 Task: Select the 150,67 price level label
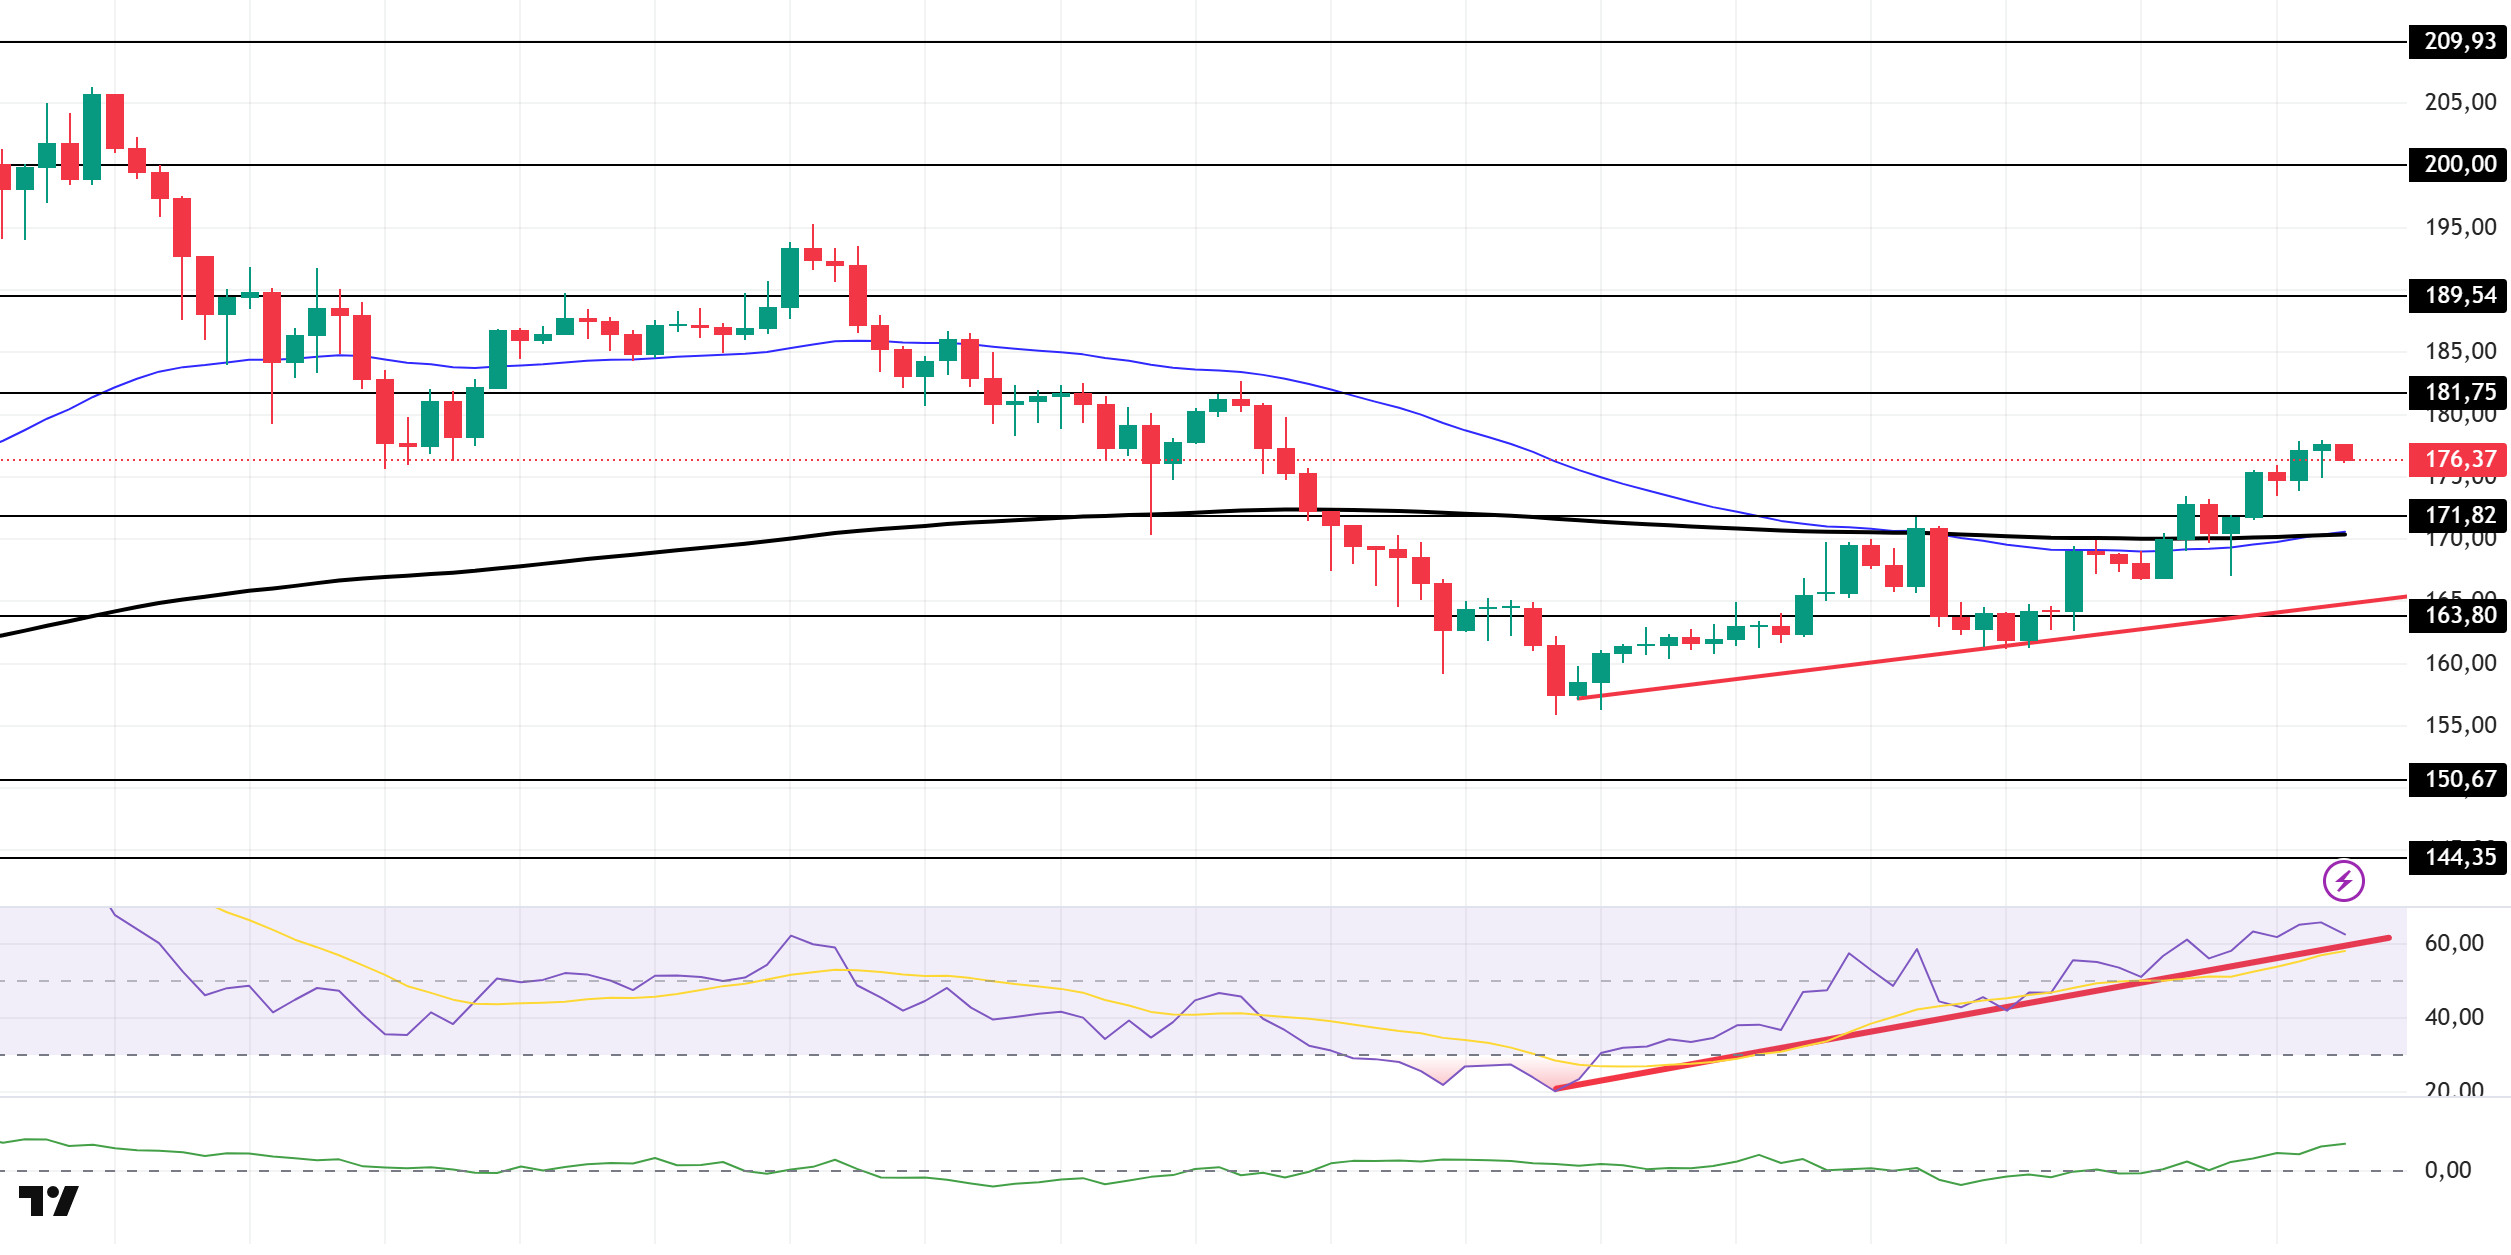[x=2458, y=779]
